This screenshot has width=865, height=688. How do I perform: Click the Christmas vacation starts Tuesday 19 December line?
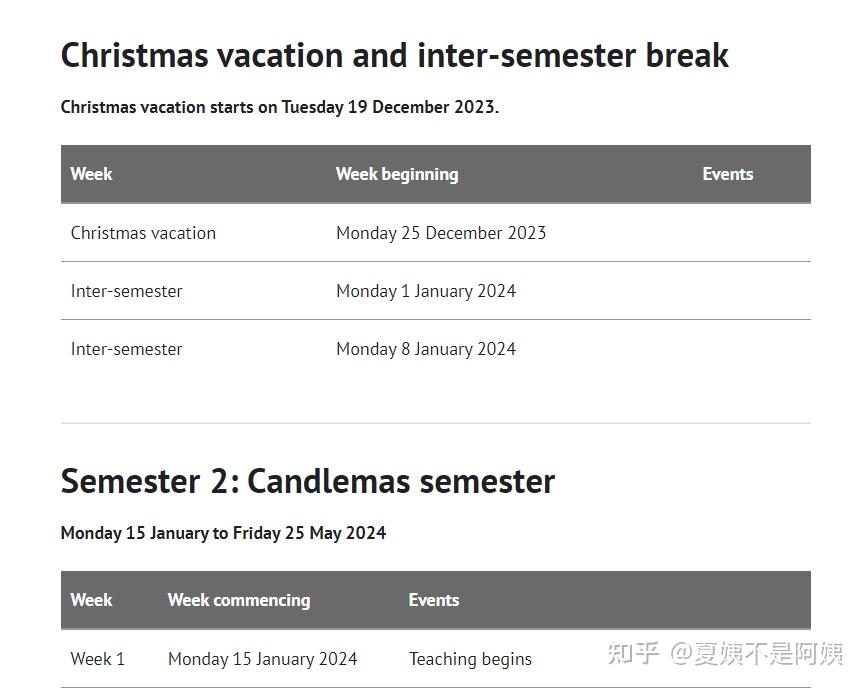[280, 107]
